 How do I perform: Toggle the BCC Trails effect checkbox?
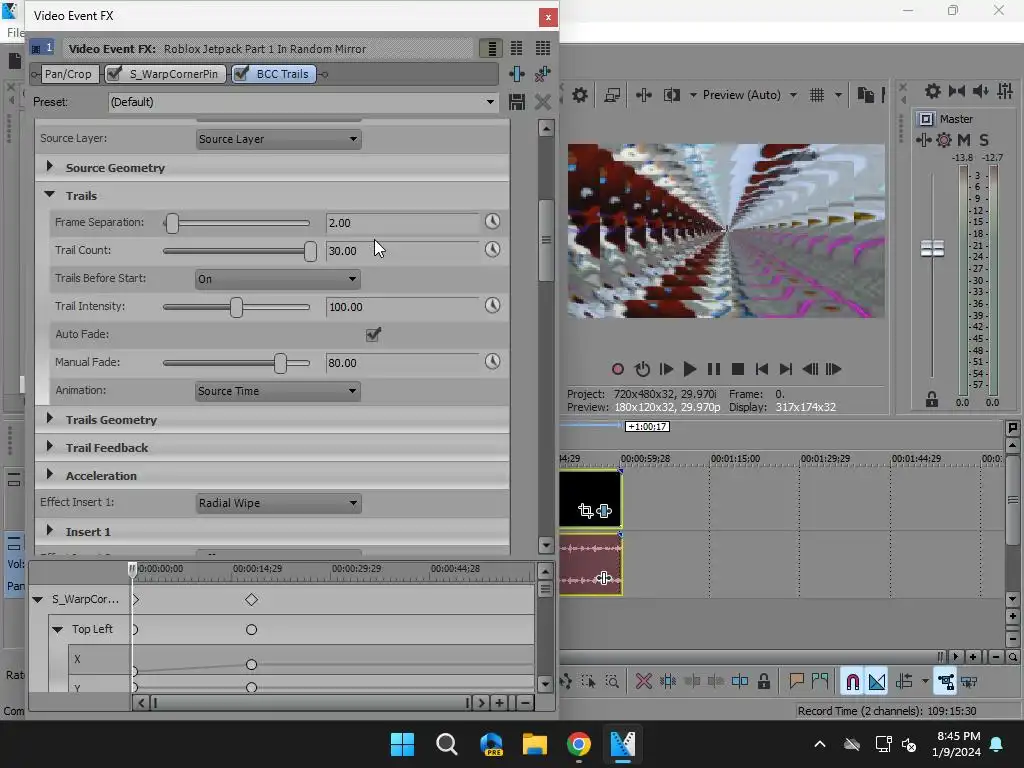[x=240, y=74]
